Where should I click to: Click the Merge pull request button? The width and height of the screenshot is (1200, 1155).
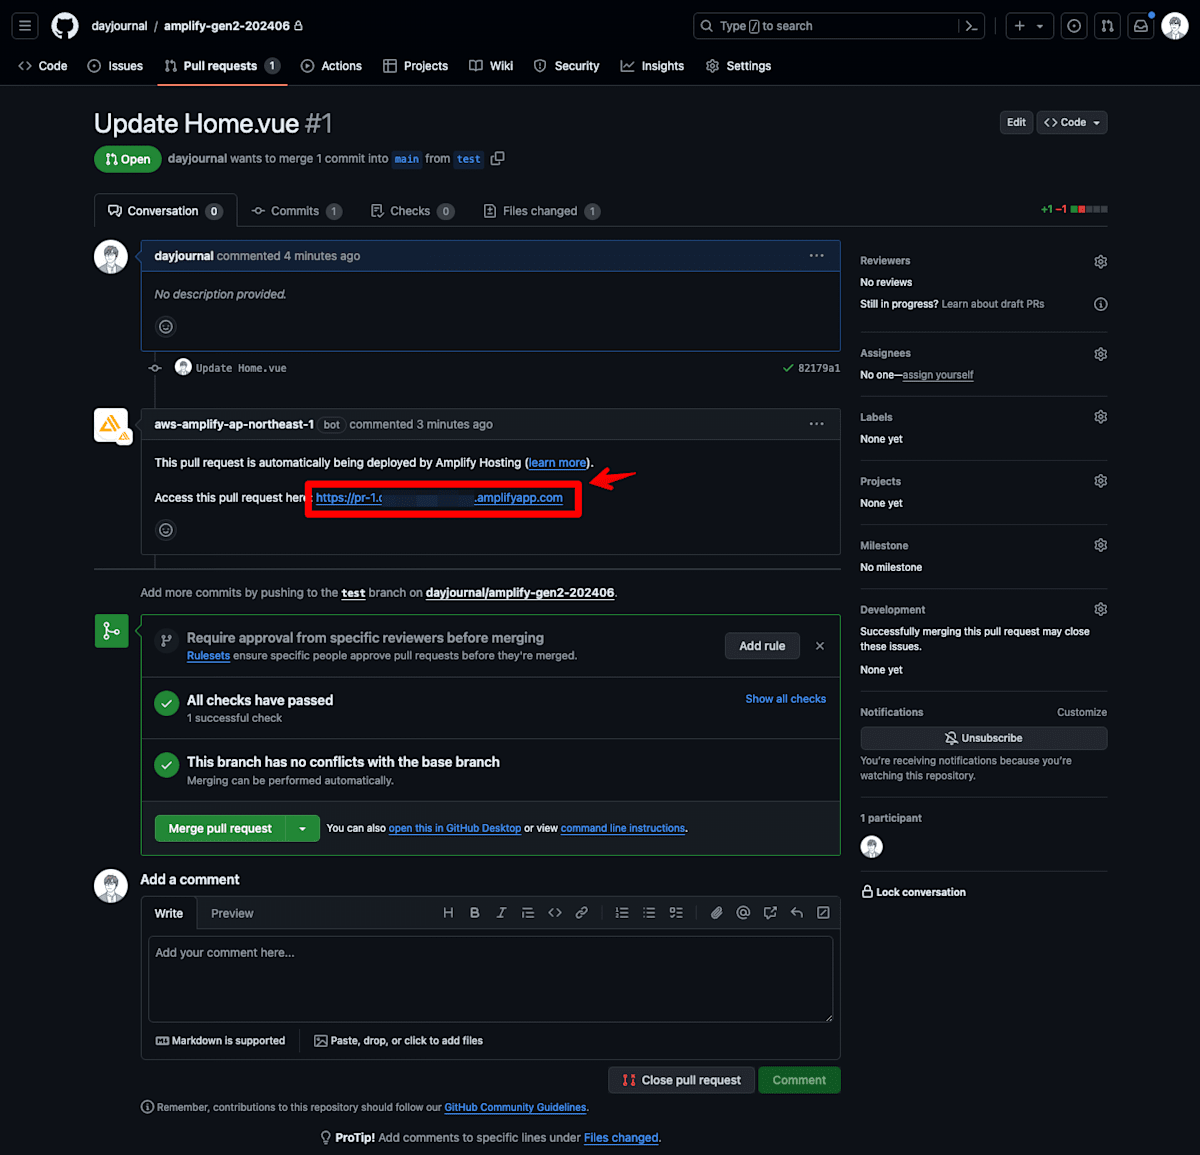click(x=220, y=828)
